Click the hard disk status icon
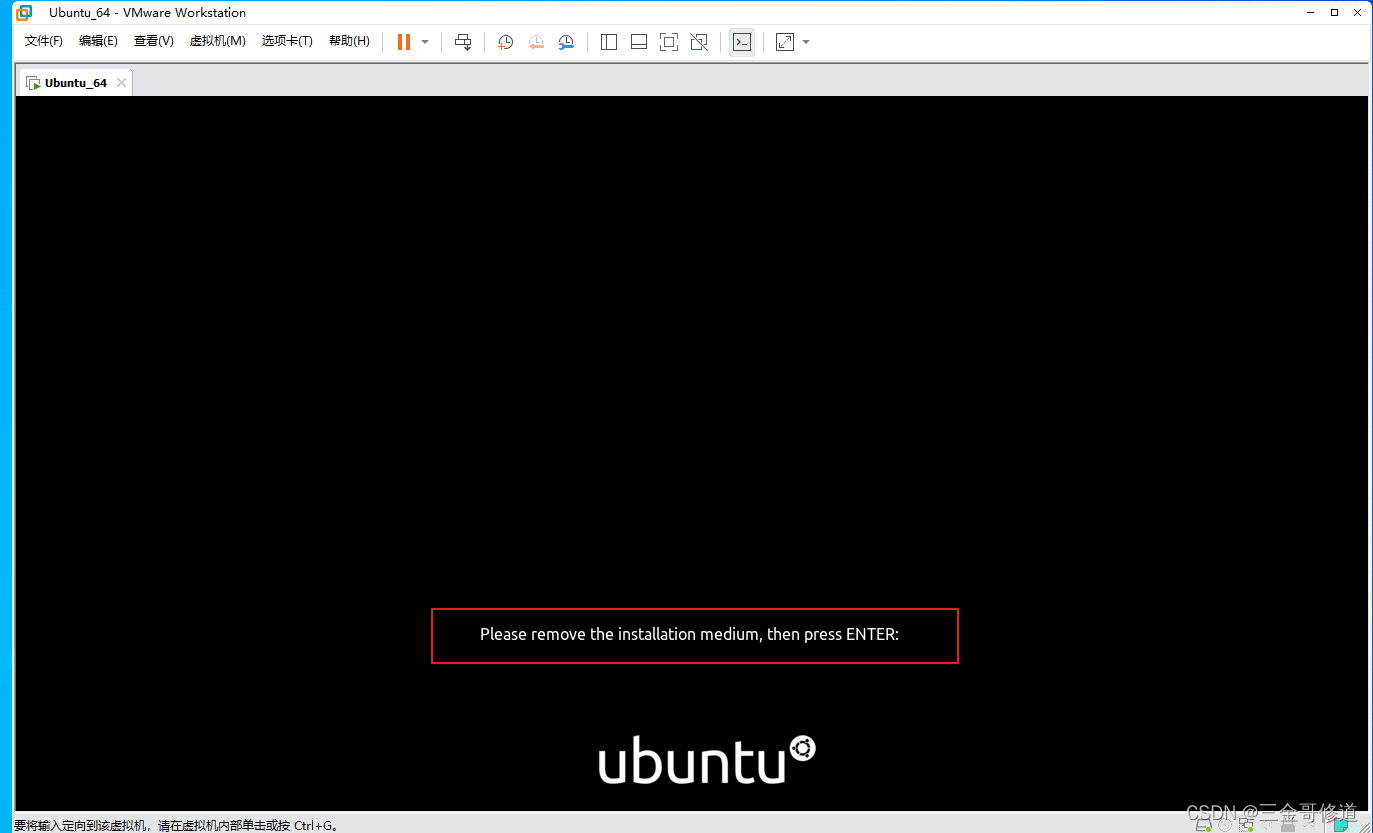Viewport: 1373px width, 833px height. tap(1203, 825)
